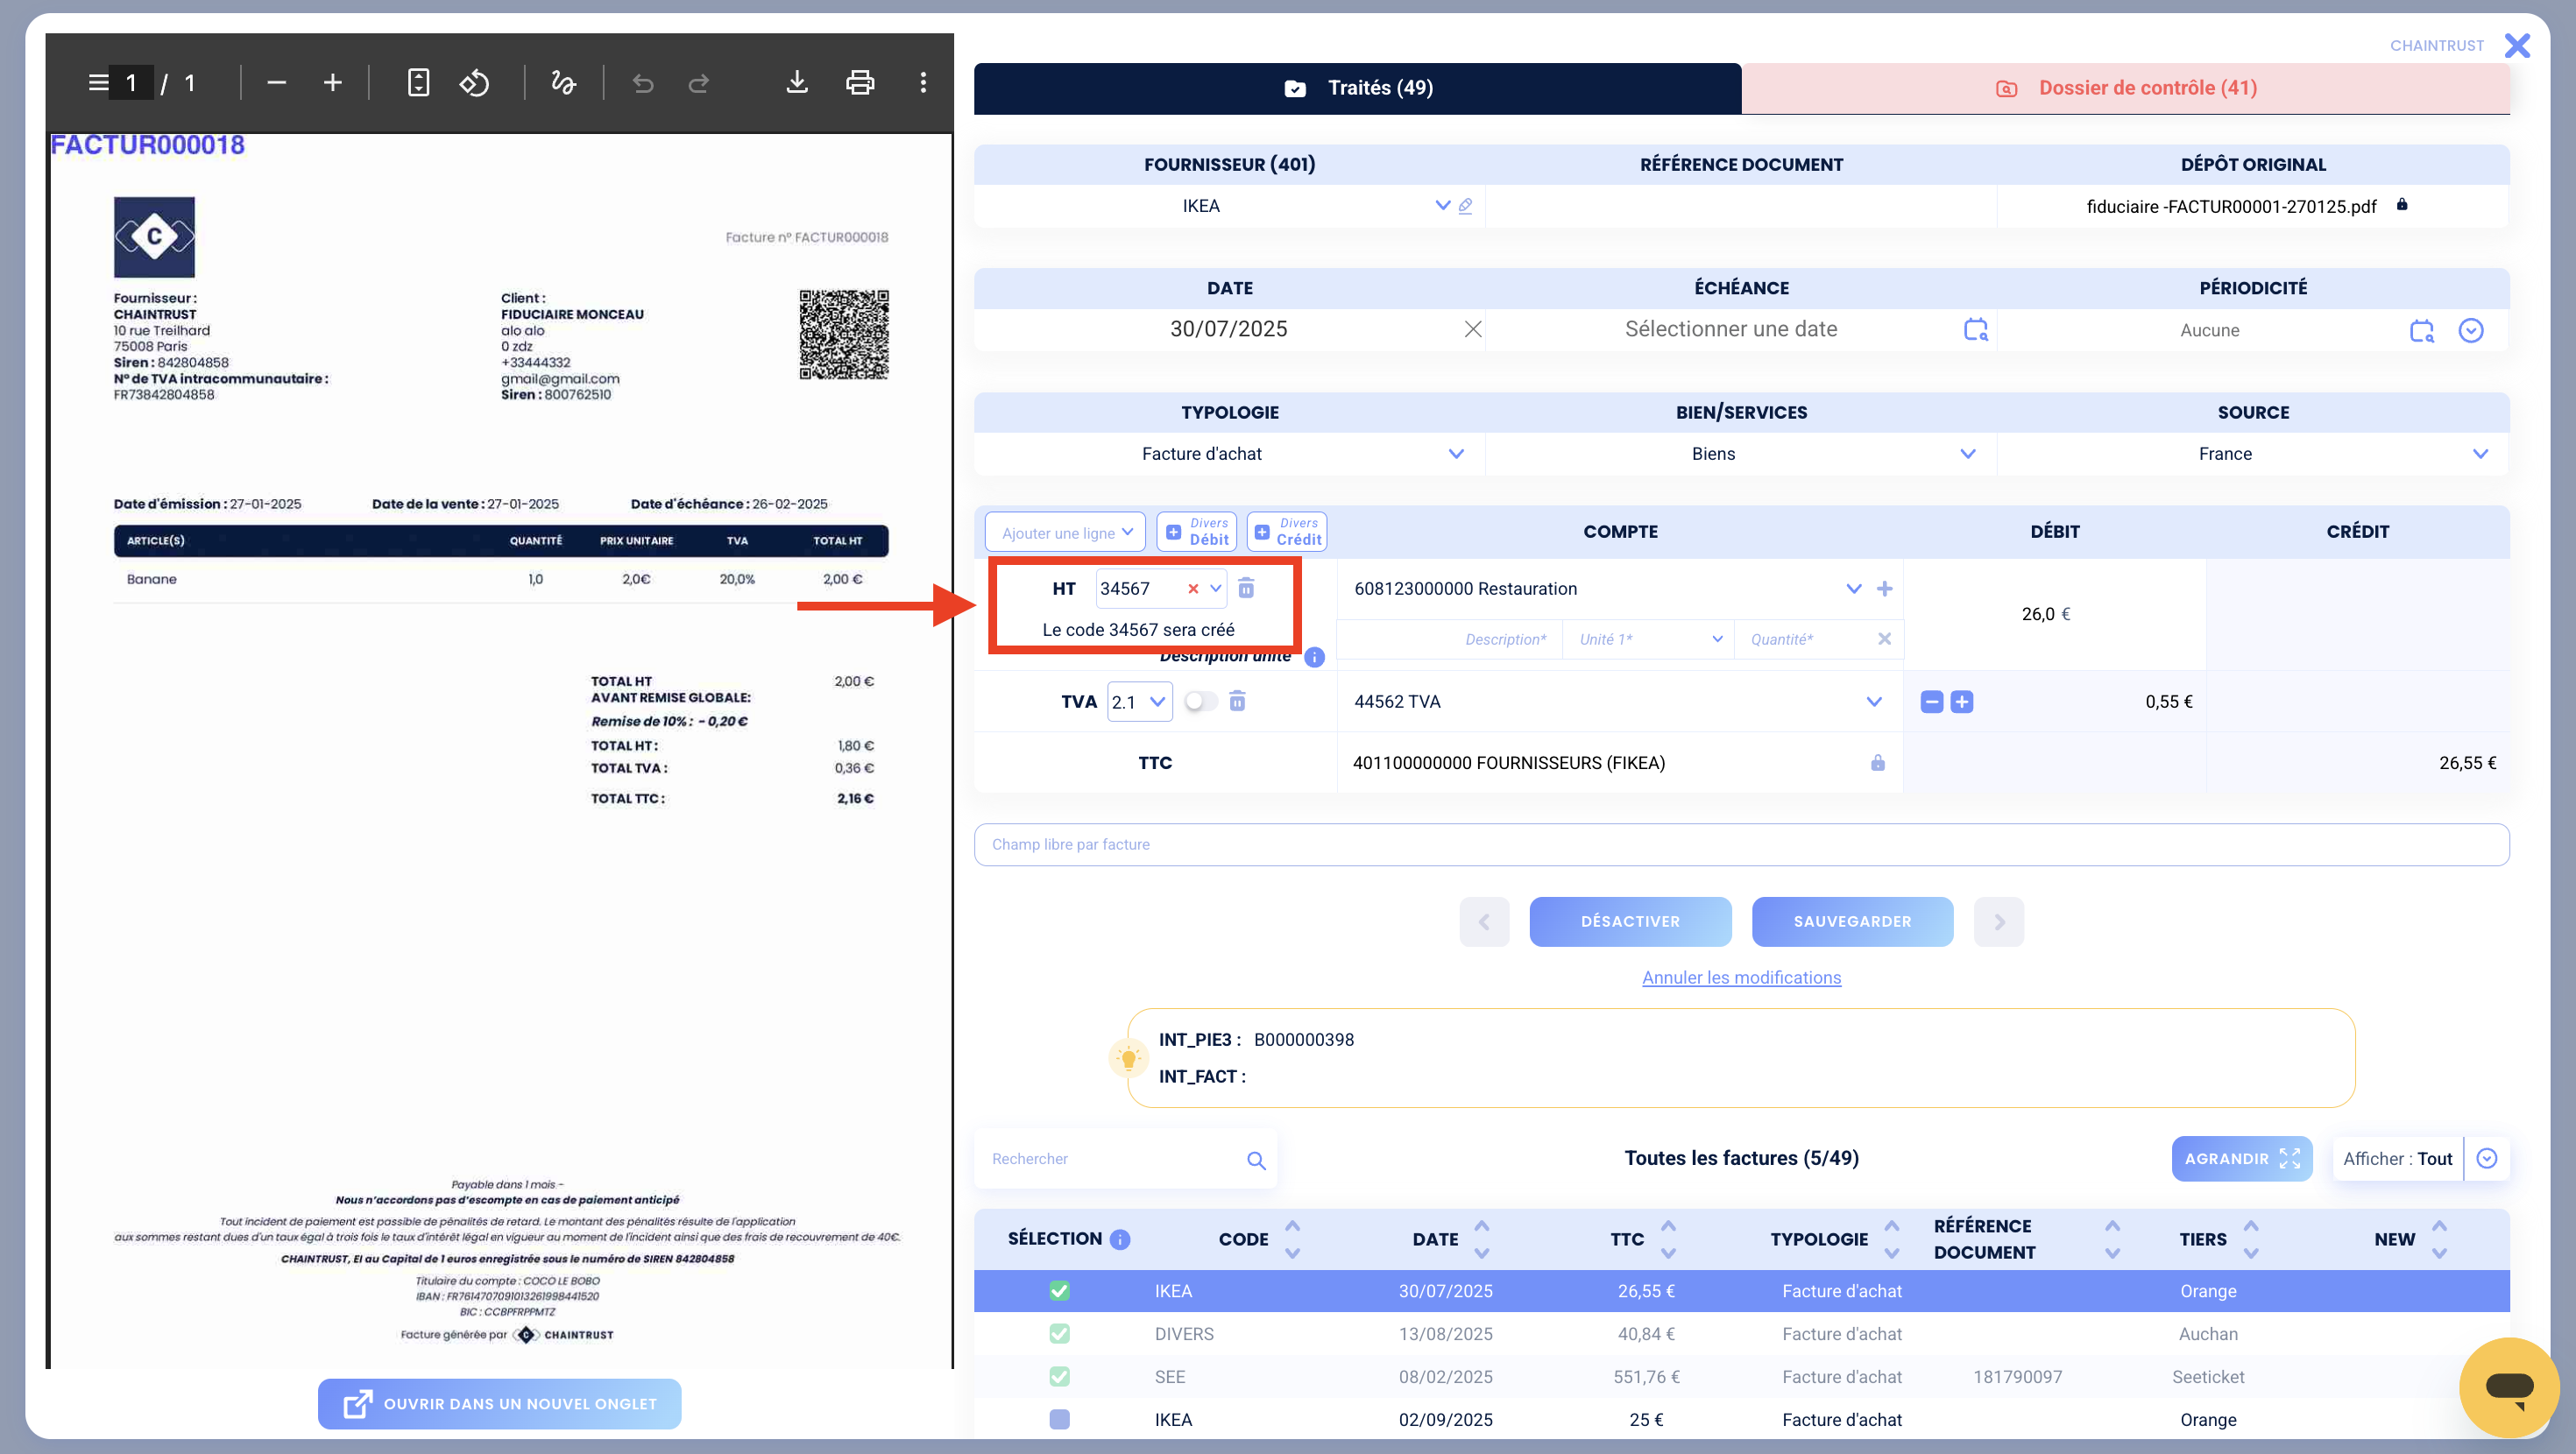Go to the next invoice arrow
Image resolution: width=2576 pixels, height=1454 pixels.
[1998, 922]
